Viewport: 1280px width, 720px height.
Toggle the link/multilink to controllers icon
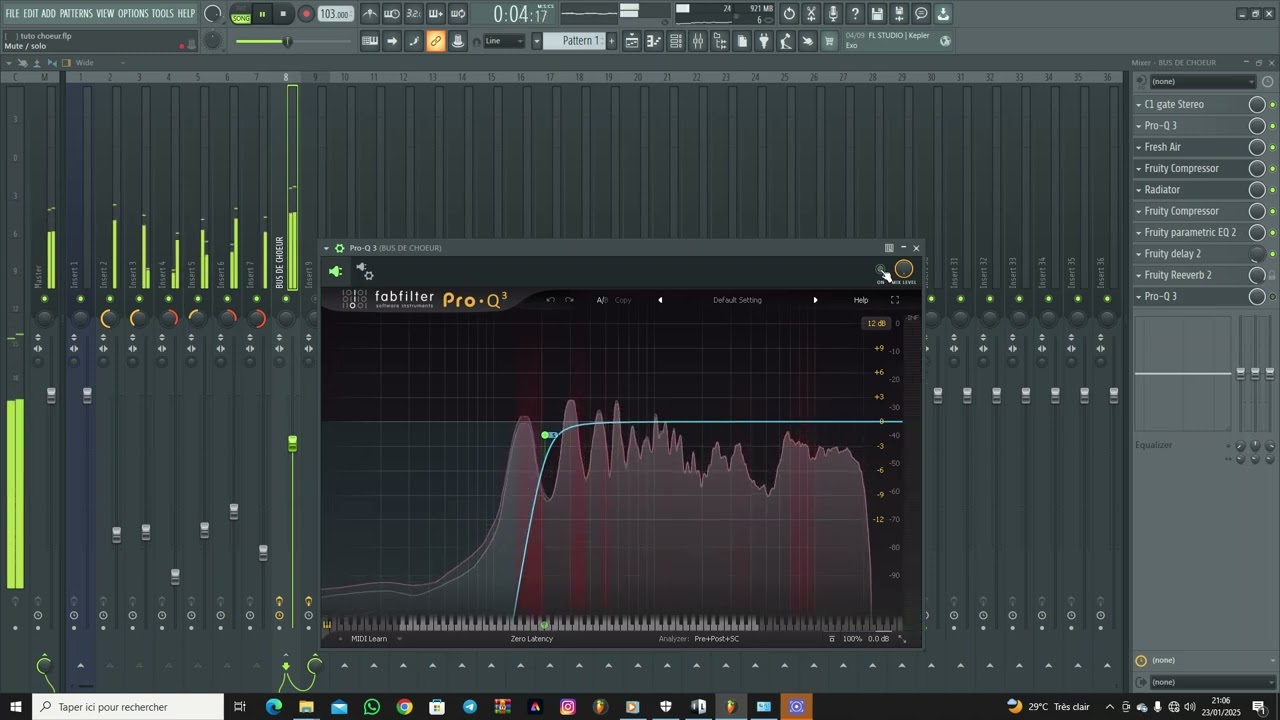pos(436,41)
